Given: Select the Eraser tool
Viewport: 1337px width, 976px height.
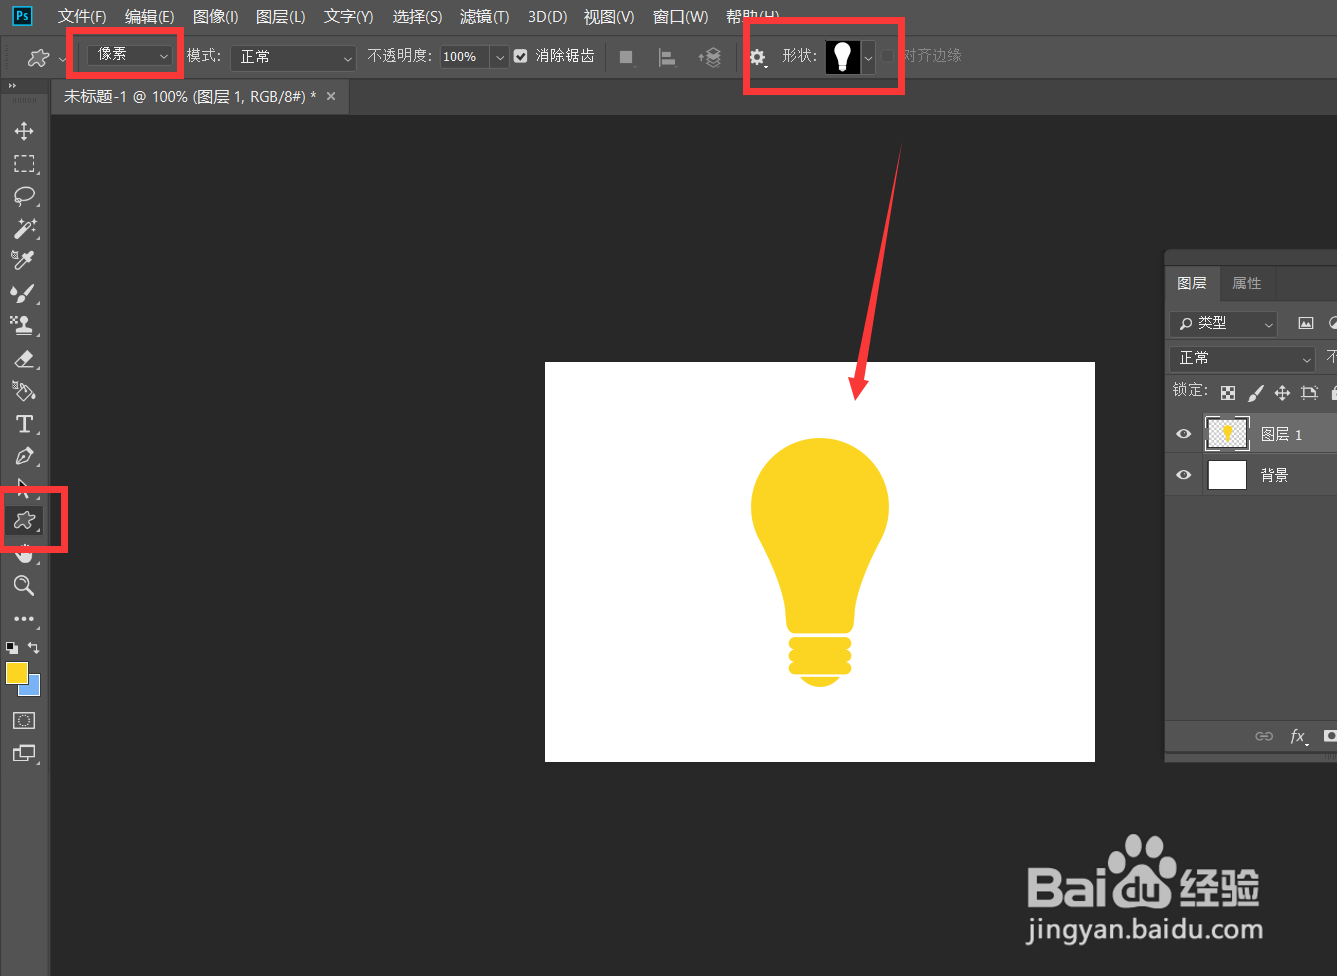Looking at the screenshot, I should 24,359.
